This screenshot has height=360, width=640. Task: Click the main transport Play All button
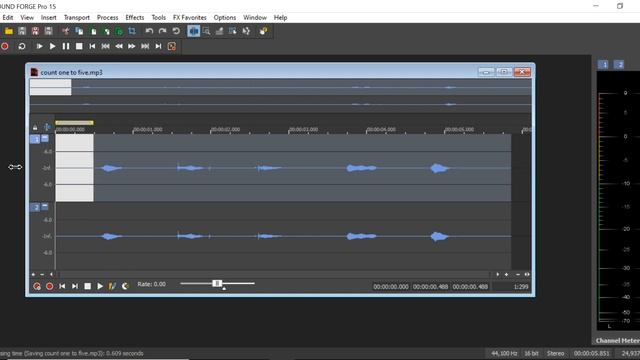(39, 47)
